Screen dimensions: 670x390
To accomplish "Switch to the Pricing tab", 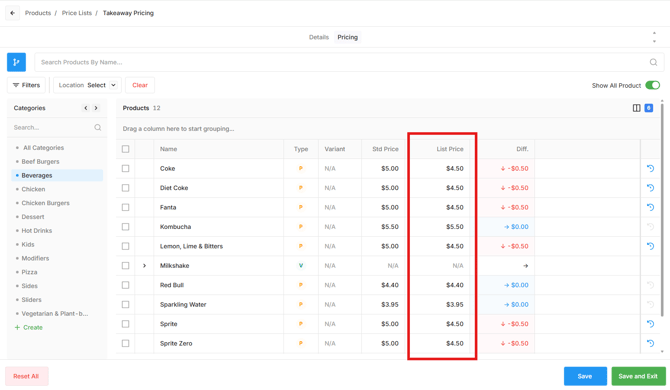I will [x=347, y=37].
